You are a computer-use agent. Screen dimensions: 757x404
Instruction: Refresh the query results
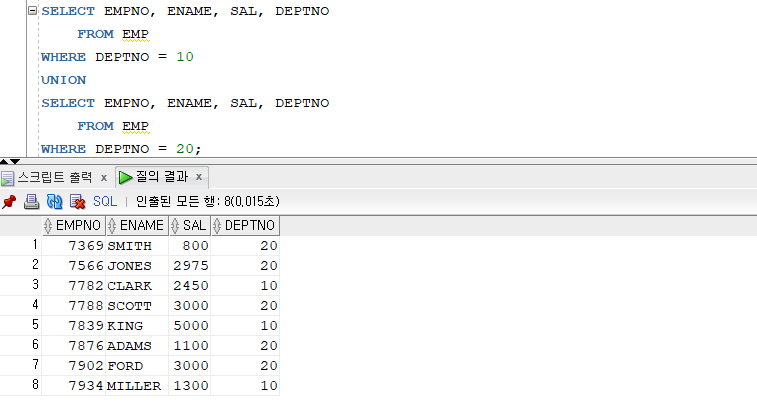pos(54,201)
